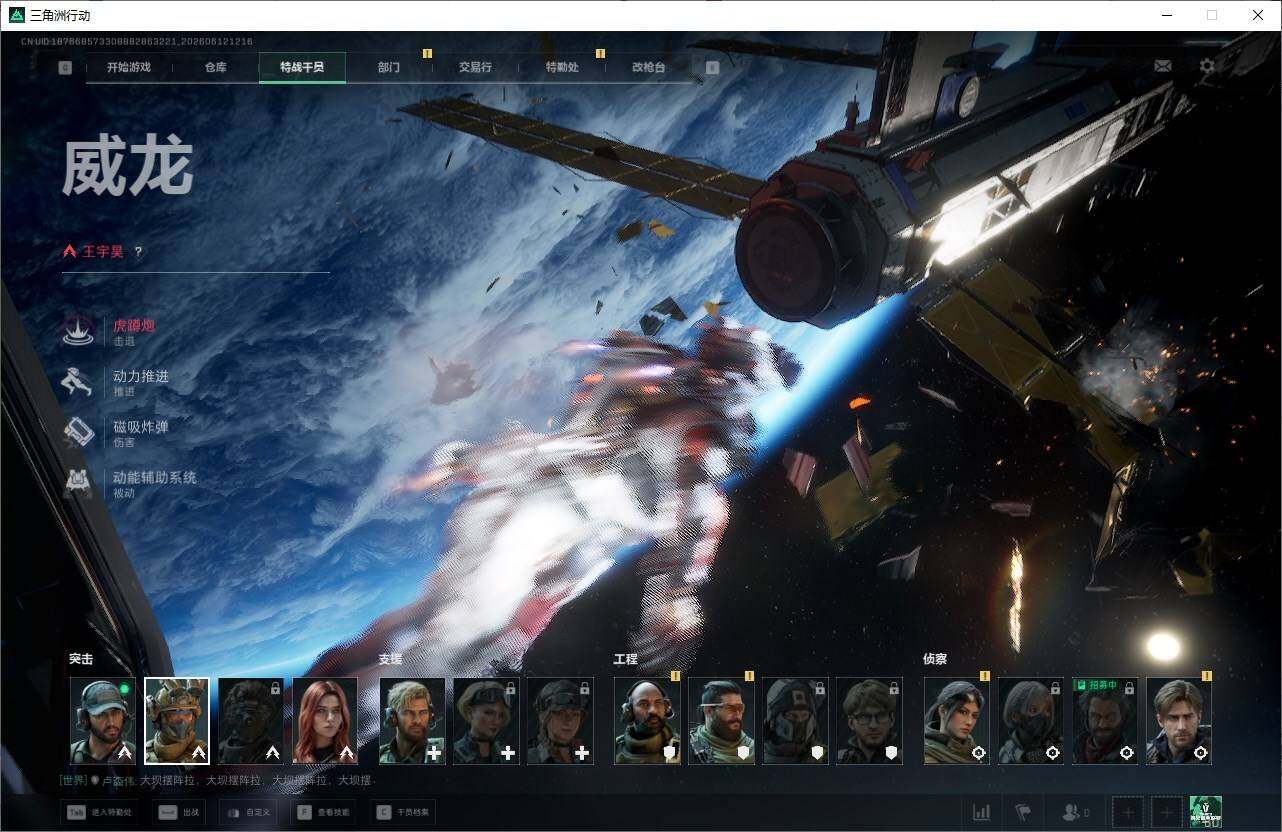Click the 进入特勤处 button
Image resolution: width=1282 pixels, height=832 pixels.
coord(100,812)
